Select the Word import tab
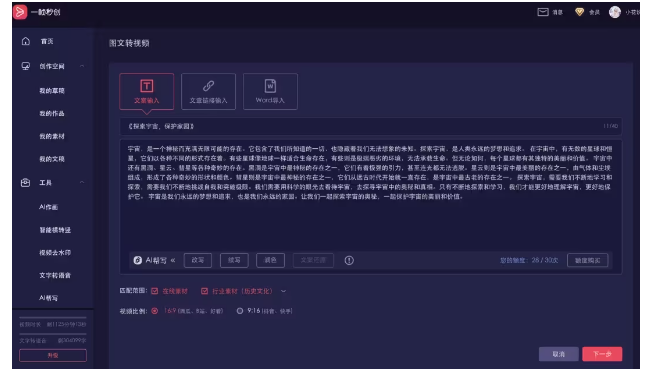 pyautogui.click(x=270, y=92)
